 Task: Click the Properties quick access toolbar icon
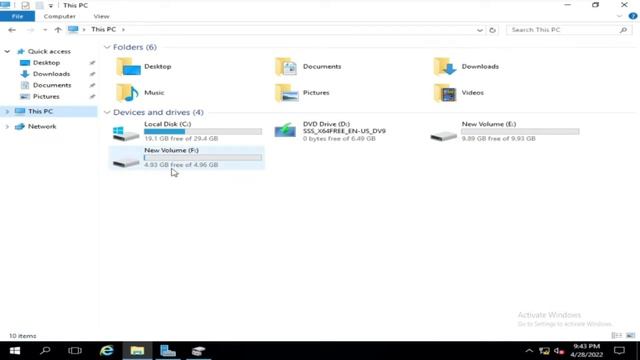pos(25,5)
